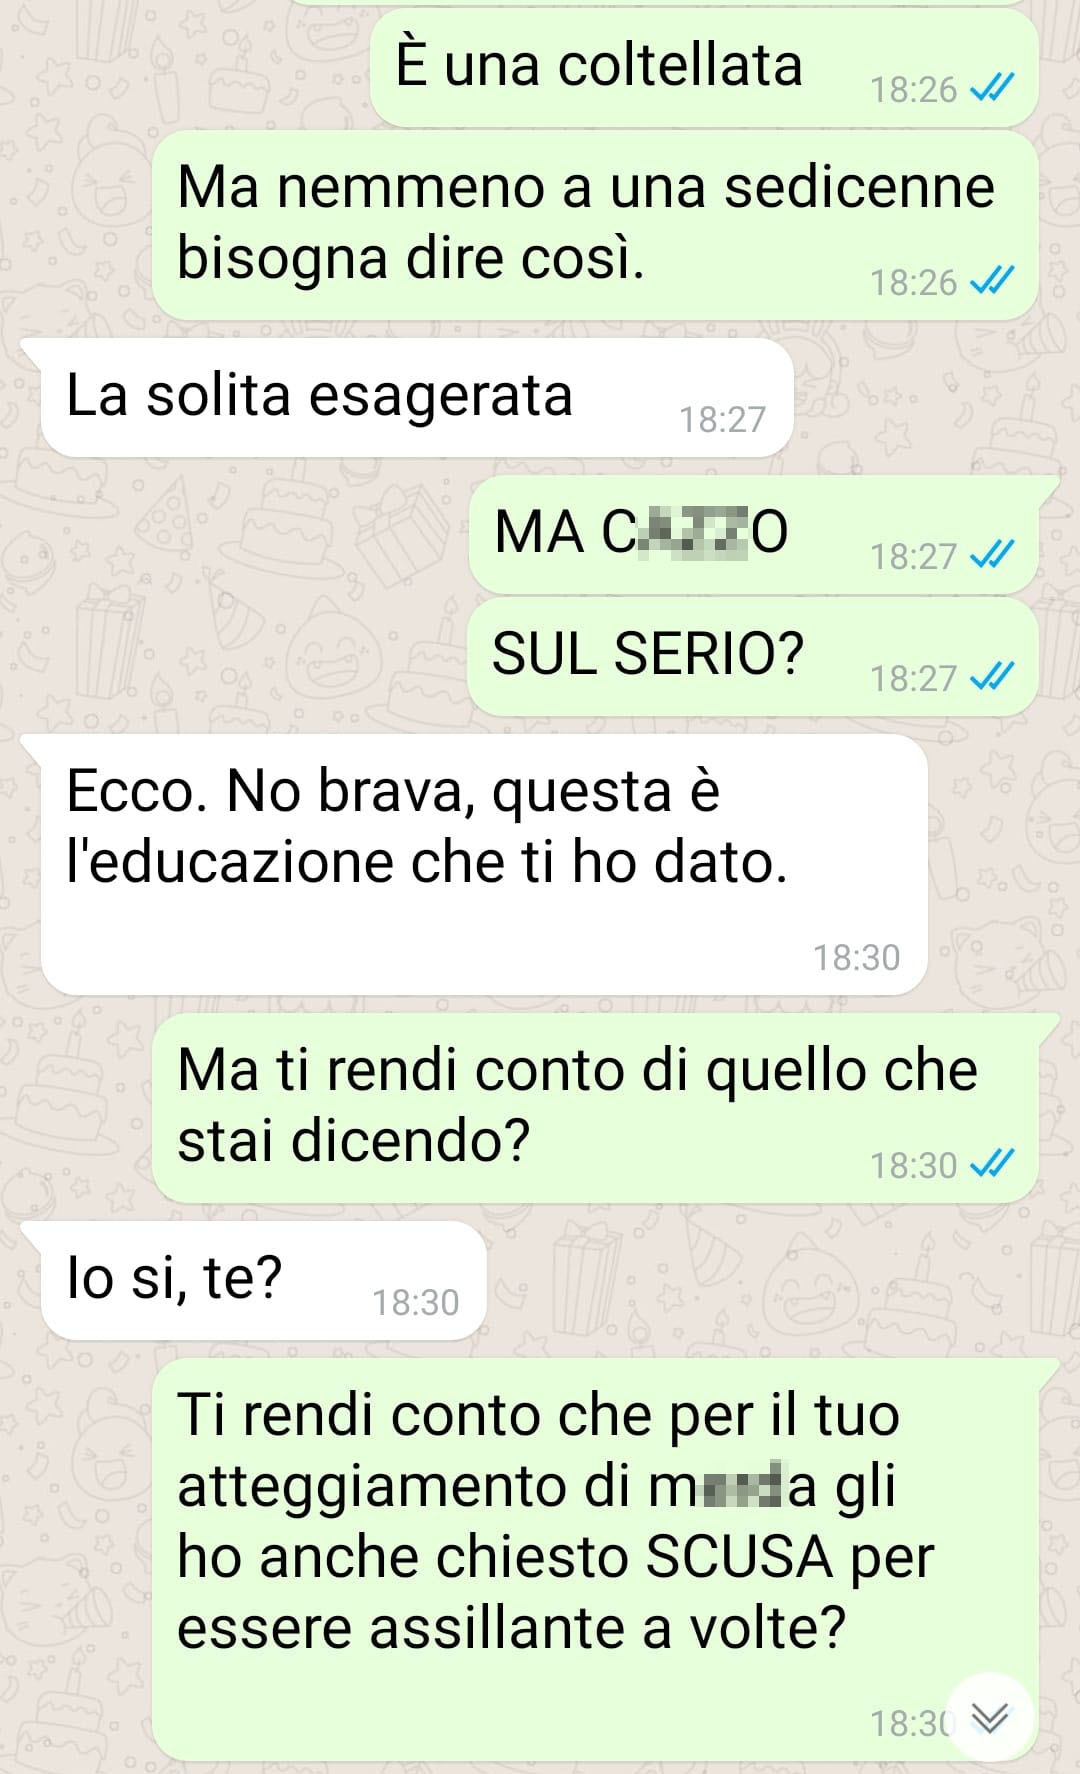Image resolution: width=1080 pixels, height=1774 pixels.
Task: Select the 'Io si, te?' message bubble
Action: pos(263,1281)
